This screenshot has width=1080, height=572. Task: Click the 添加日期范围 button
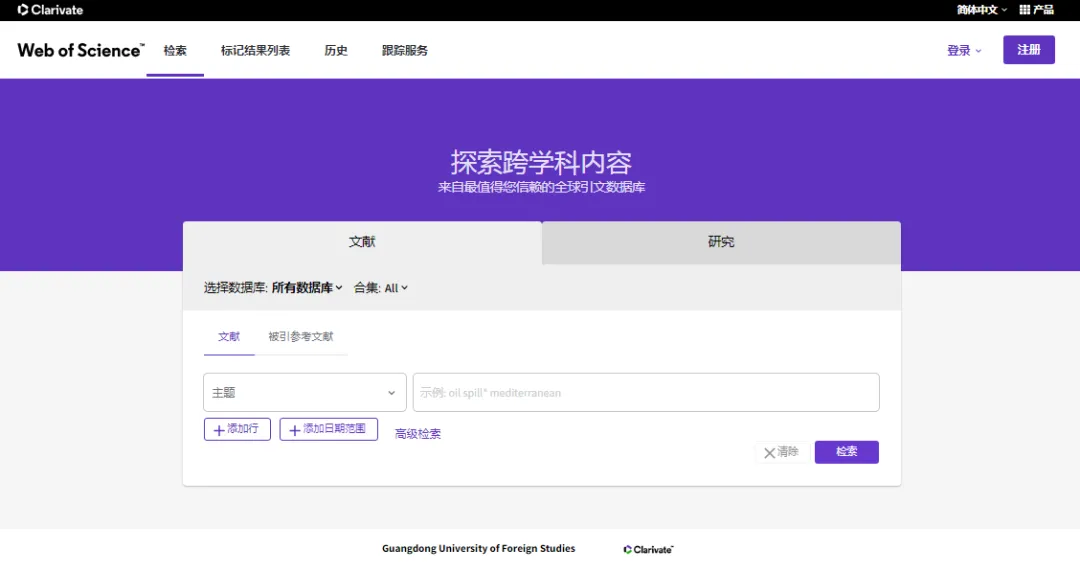click(x=329, y=429)
